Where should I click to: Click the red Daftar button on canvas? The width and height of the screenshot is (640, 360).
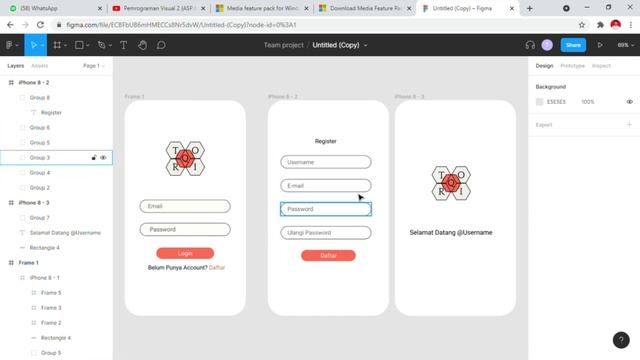328,256
